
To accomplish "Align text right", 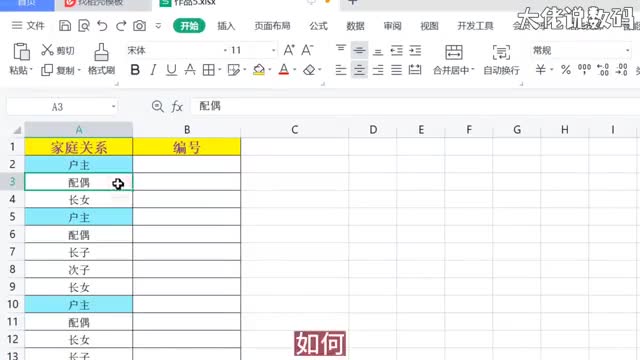I will pos(378,70).
